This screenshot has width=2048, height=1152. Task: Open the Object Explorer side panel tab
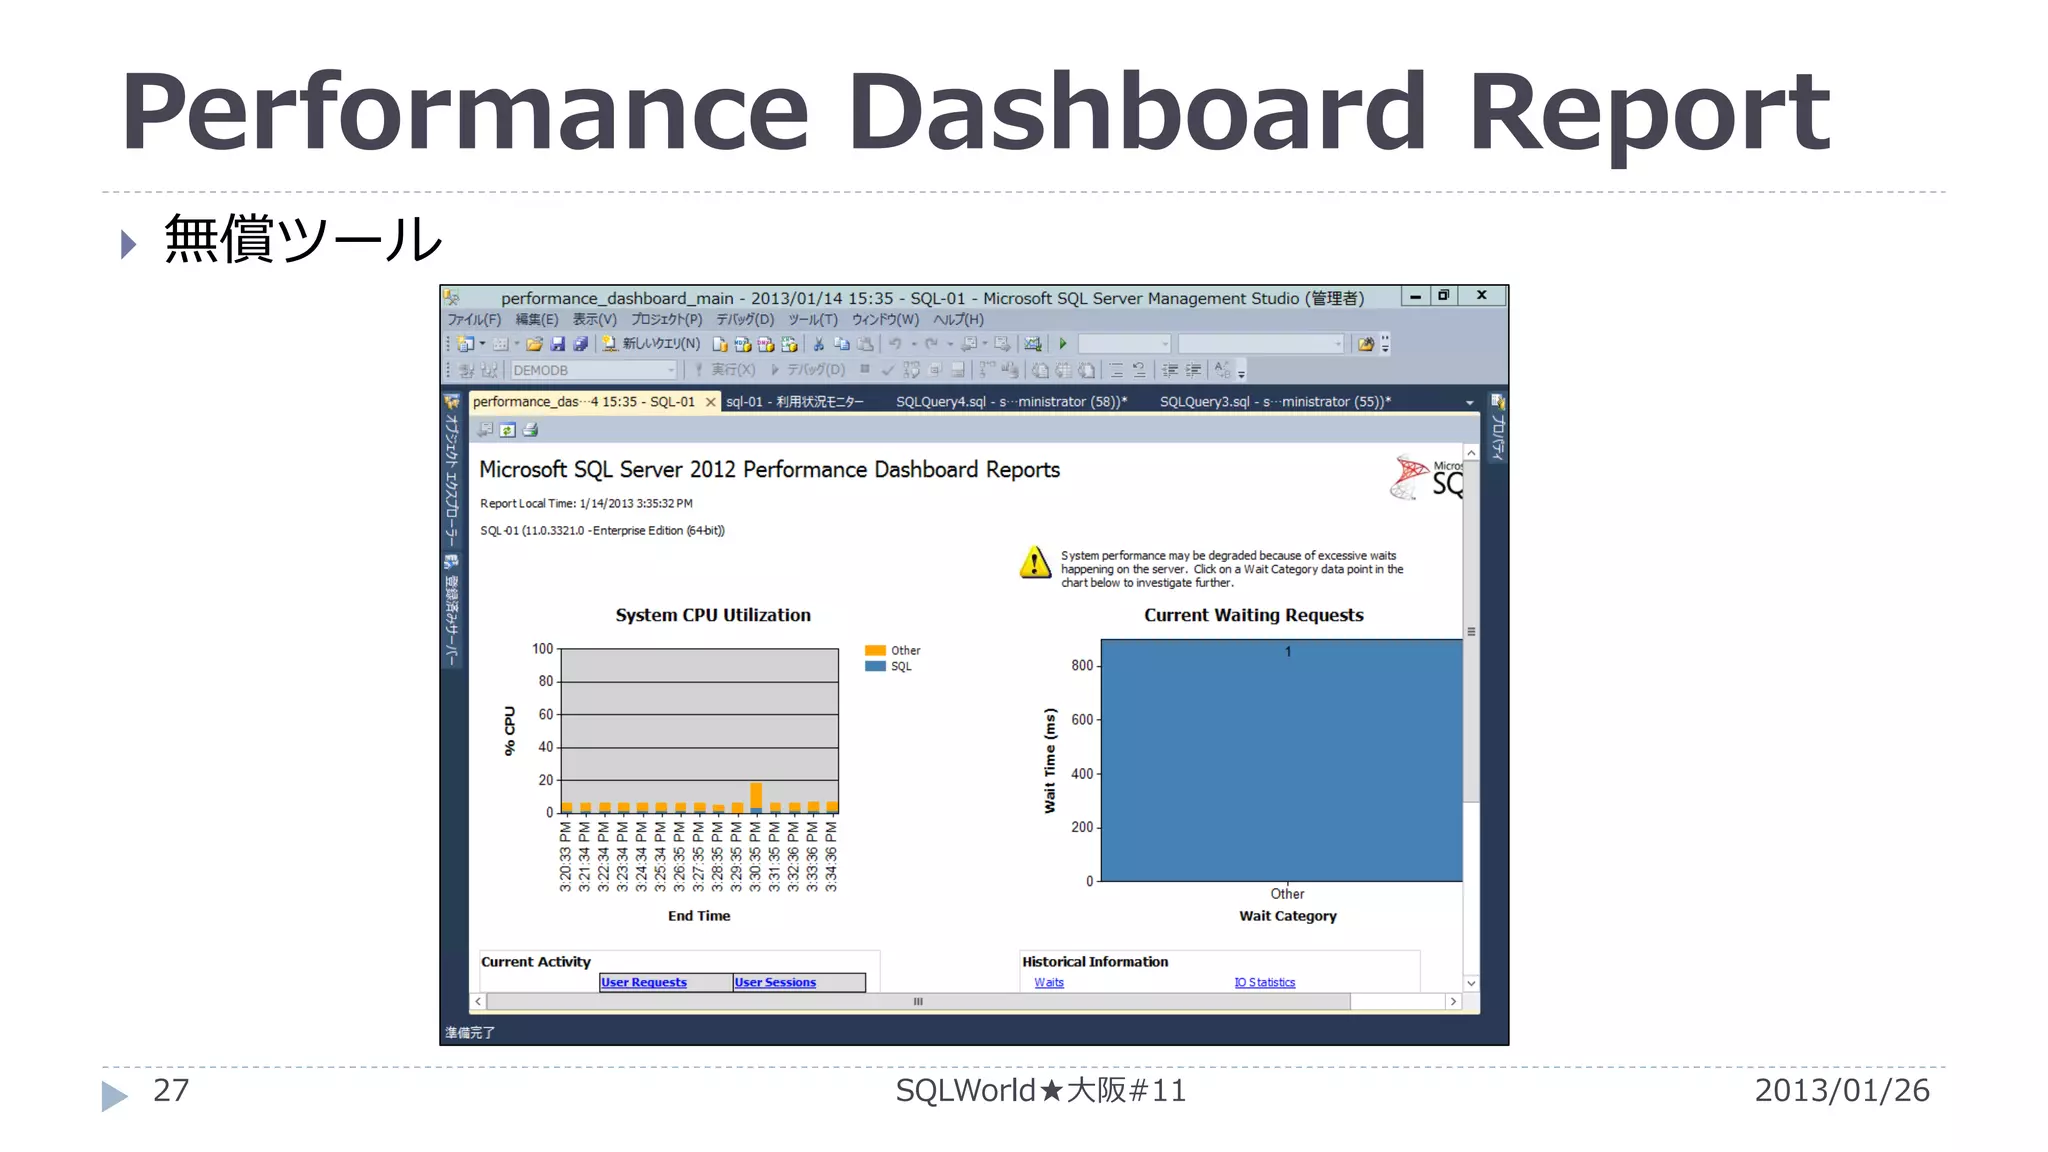[x=451, y=470]
